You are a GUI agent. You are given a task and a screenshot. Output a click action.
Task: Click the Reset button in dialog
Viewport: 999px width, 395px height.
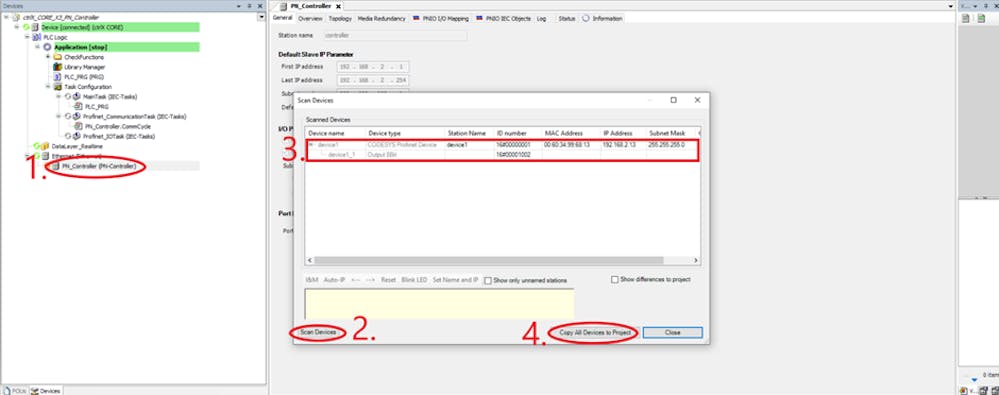[389, 280]
